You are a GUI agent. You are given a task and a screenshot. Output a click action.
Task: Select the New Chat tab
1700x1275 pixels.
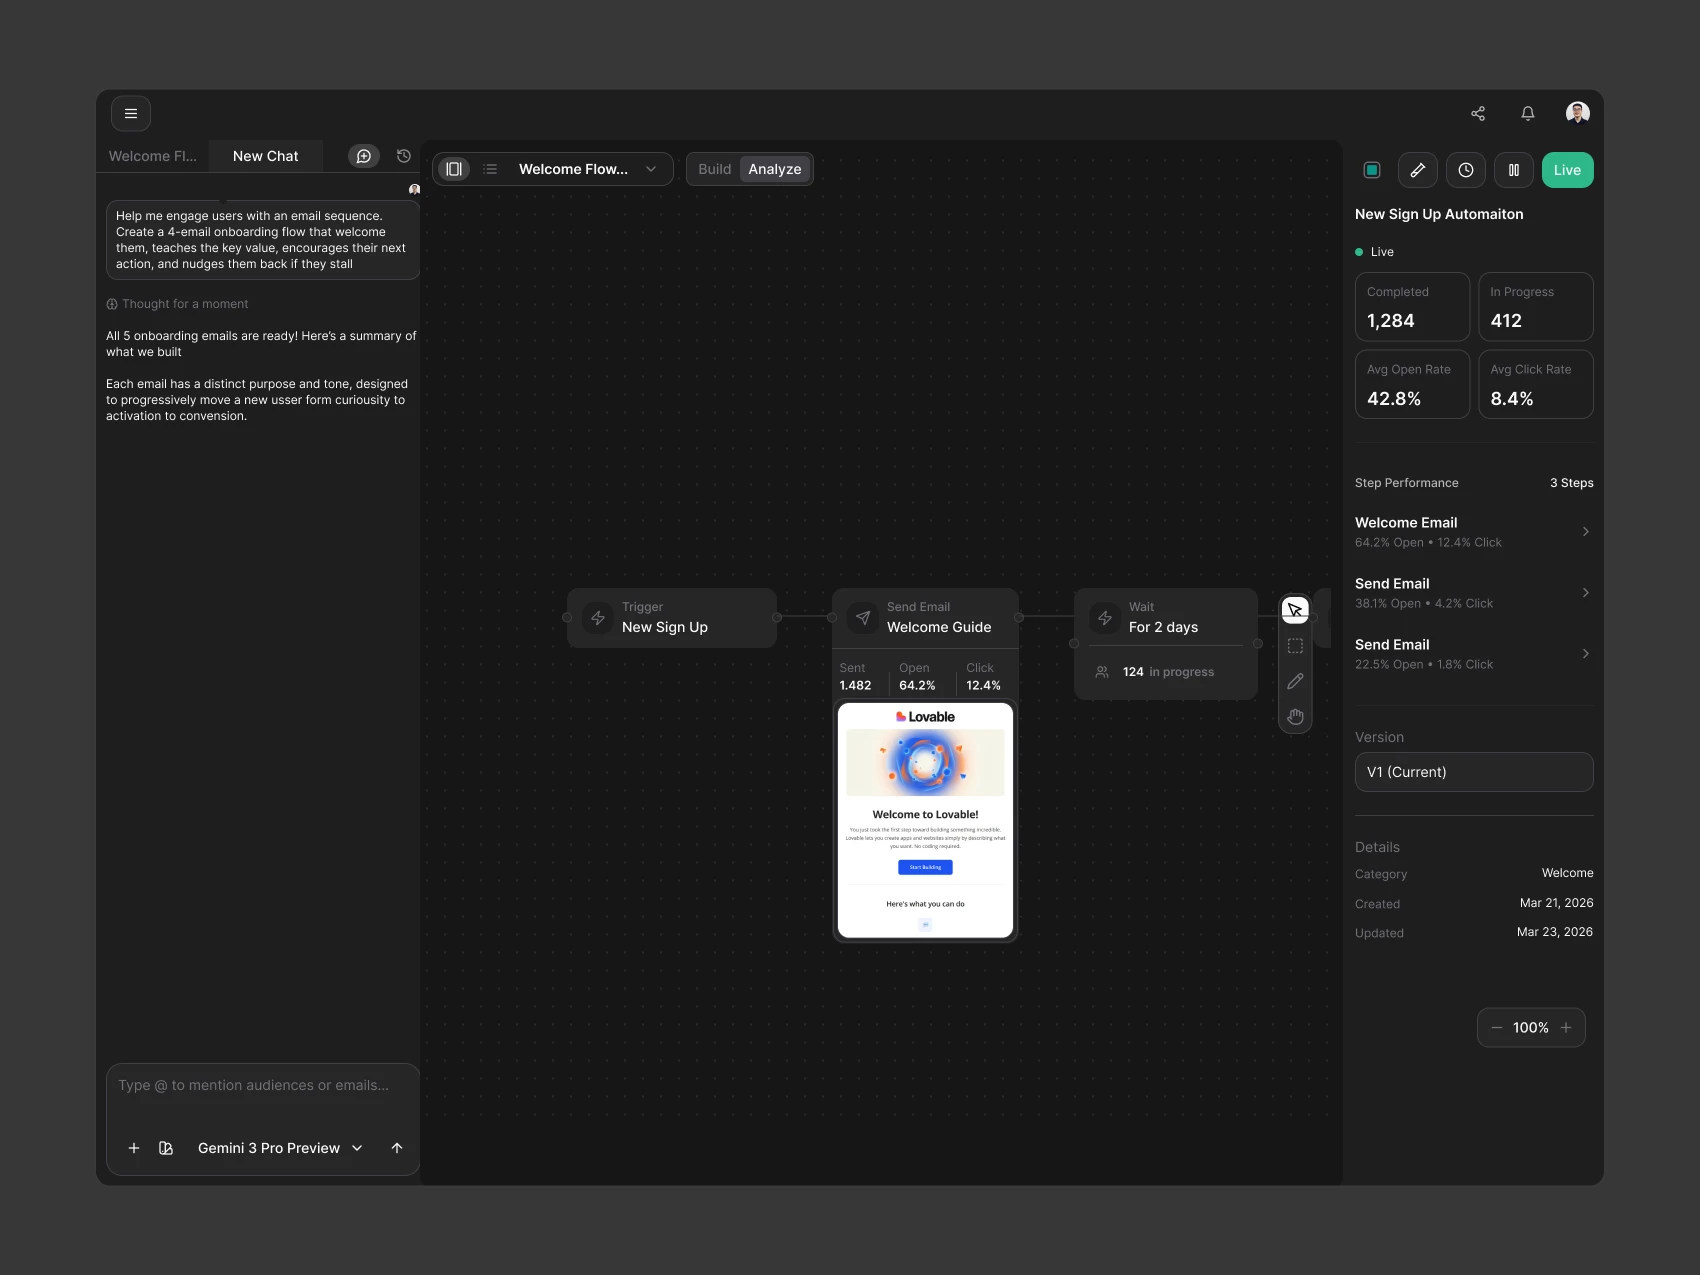[x=266, y=156]
